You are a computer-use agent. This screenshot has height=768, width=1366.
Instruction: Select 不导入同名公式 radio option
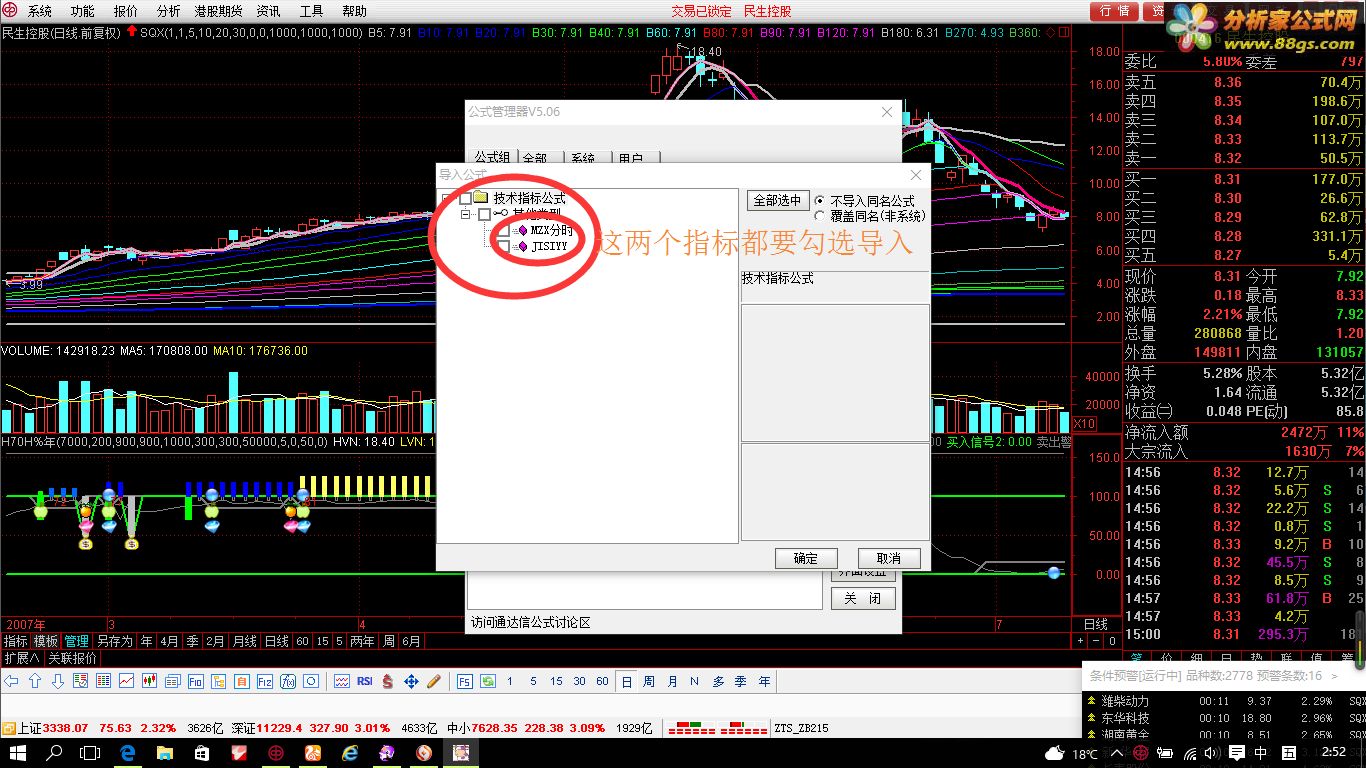[820, 200]
